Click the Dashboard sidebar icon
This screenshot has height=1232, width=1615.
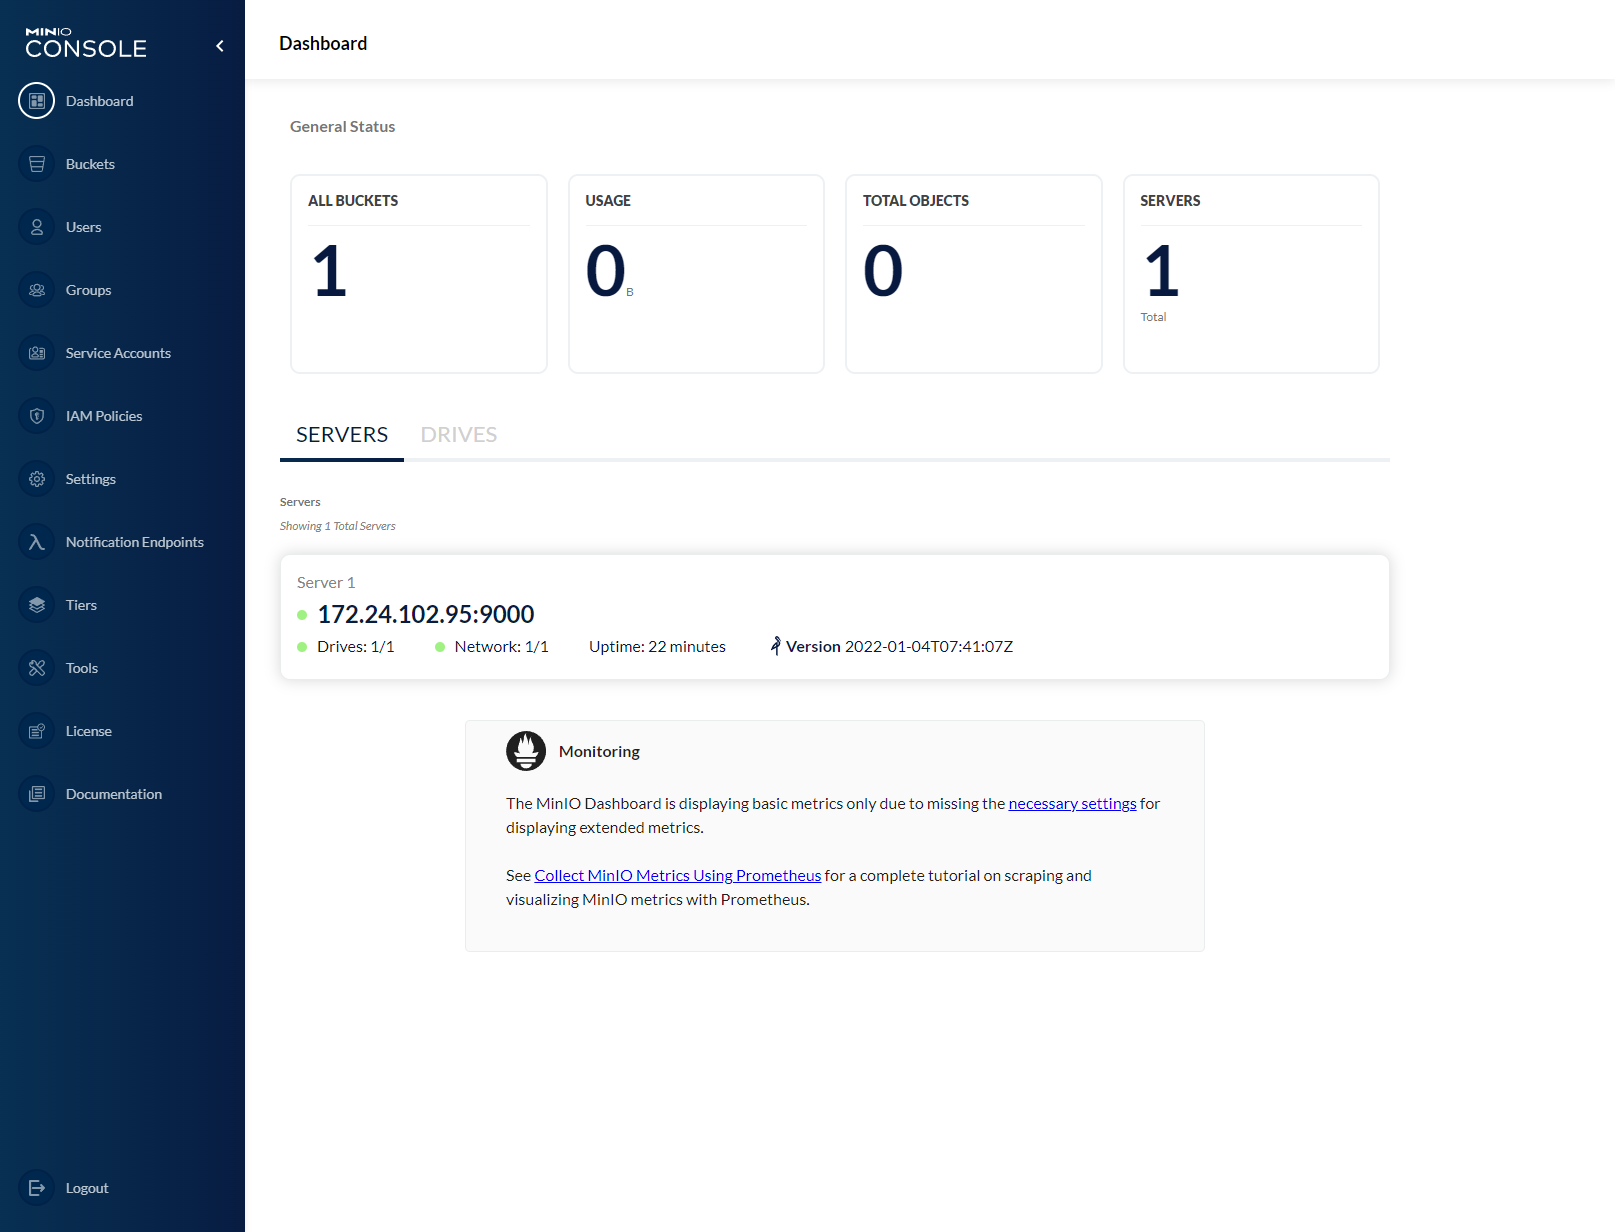[37, 101]
